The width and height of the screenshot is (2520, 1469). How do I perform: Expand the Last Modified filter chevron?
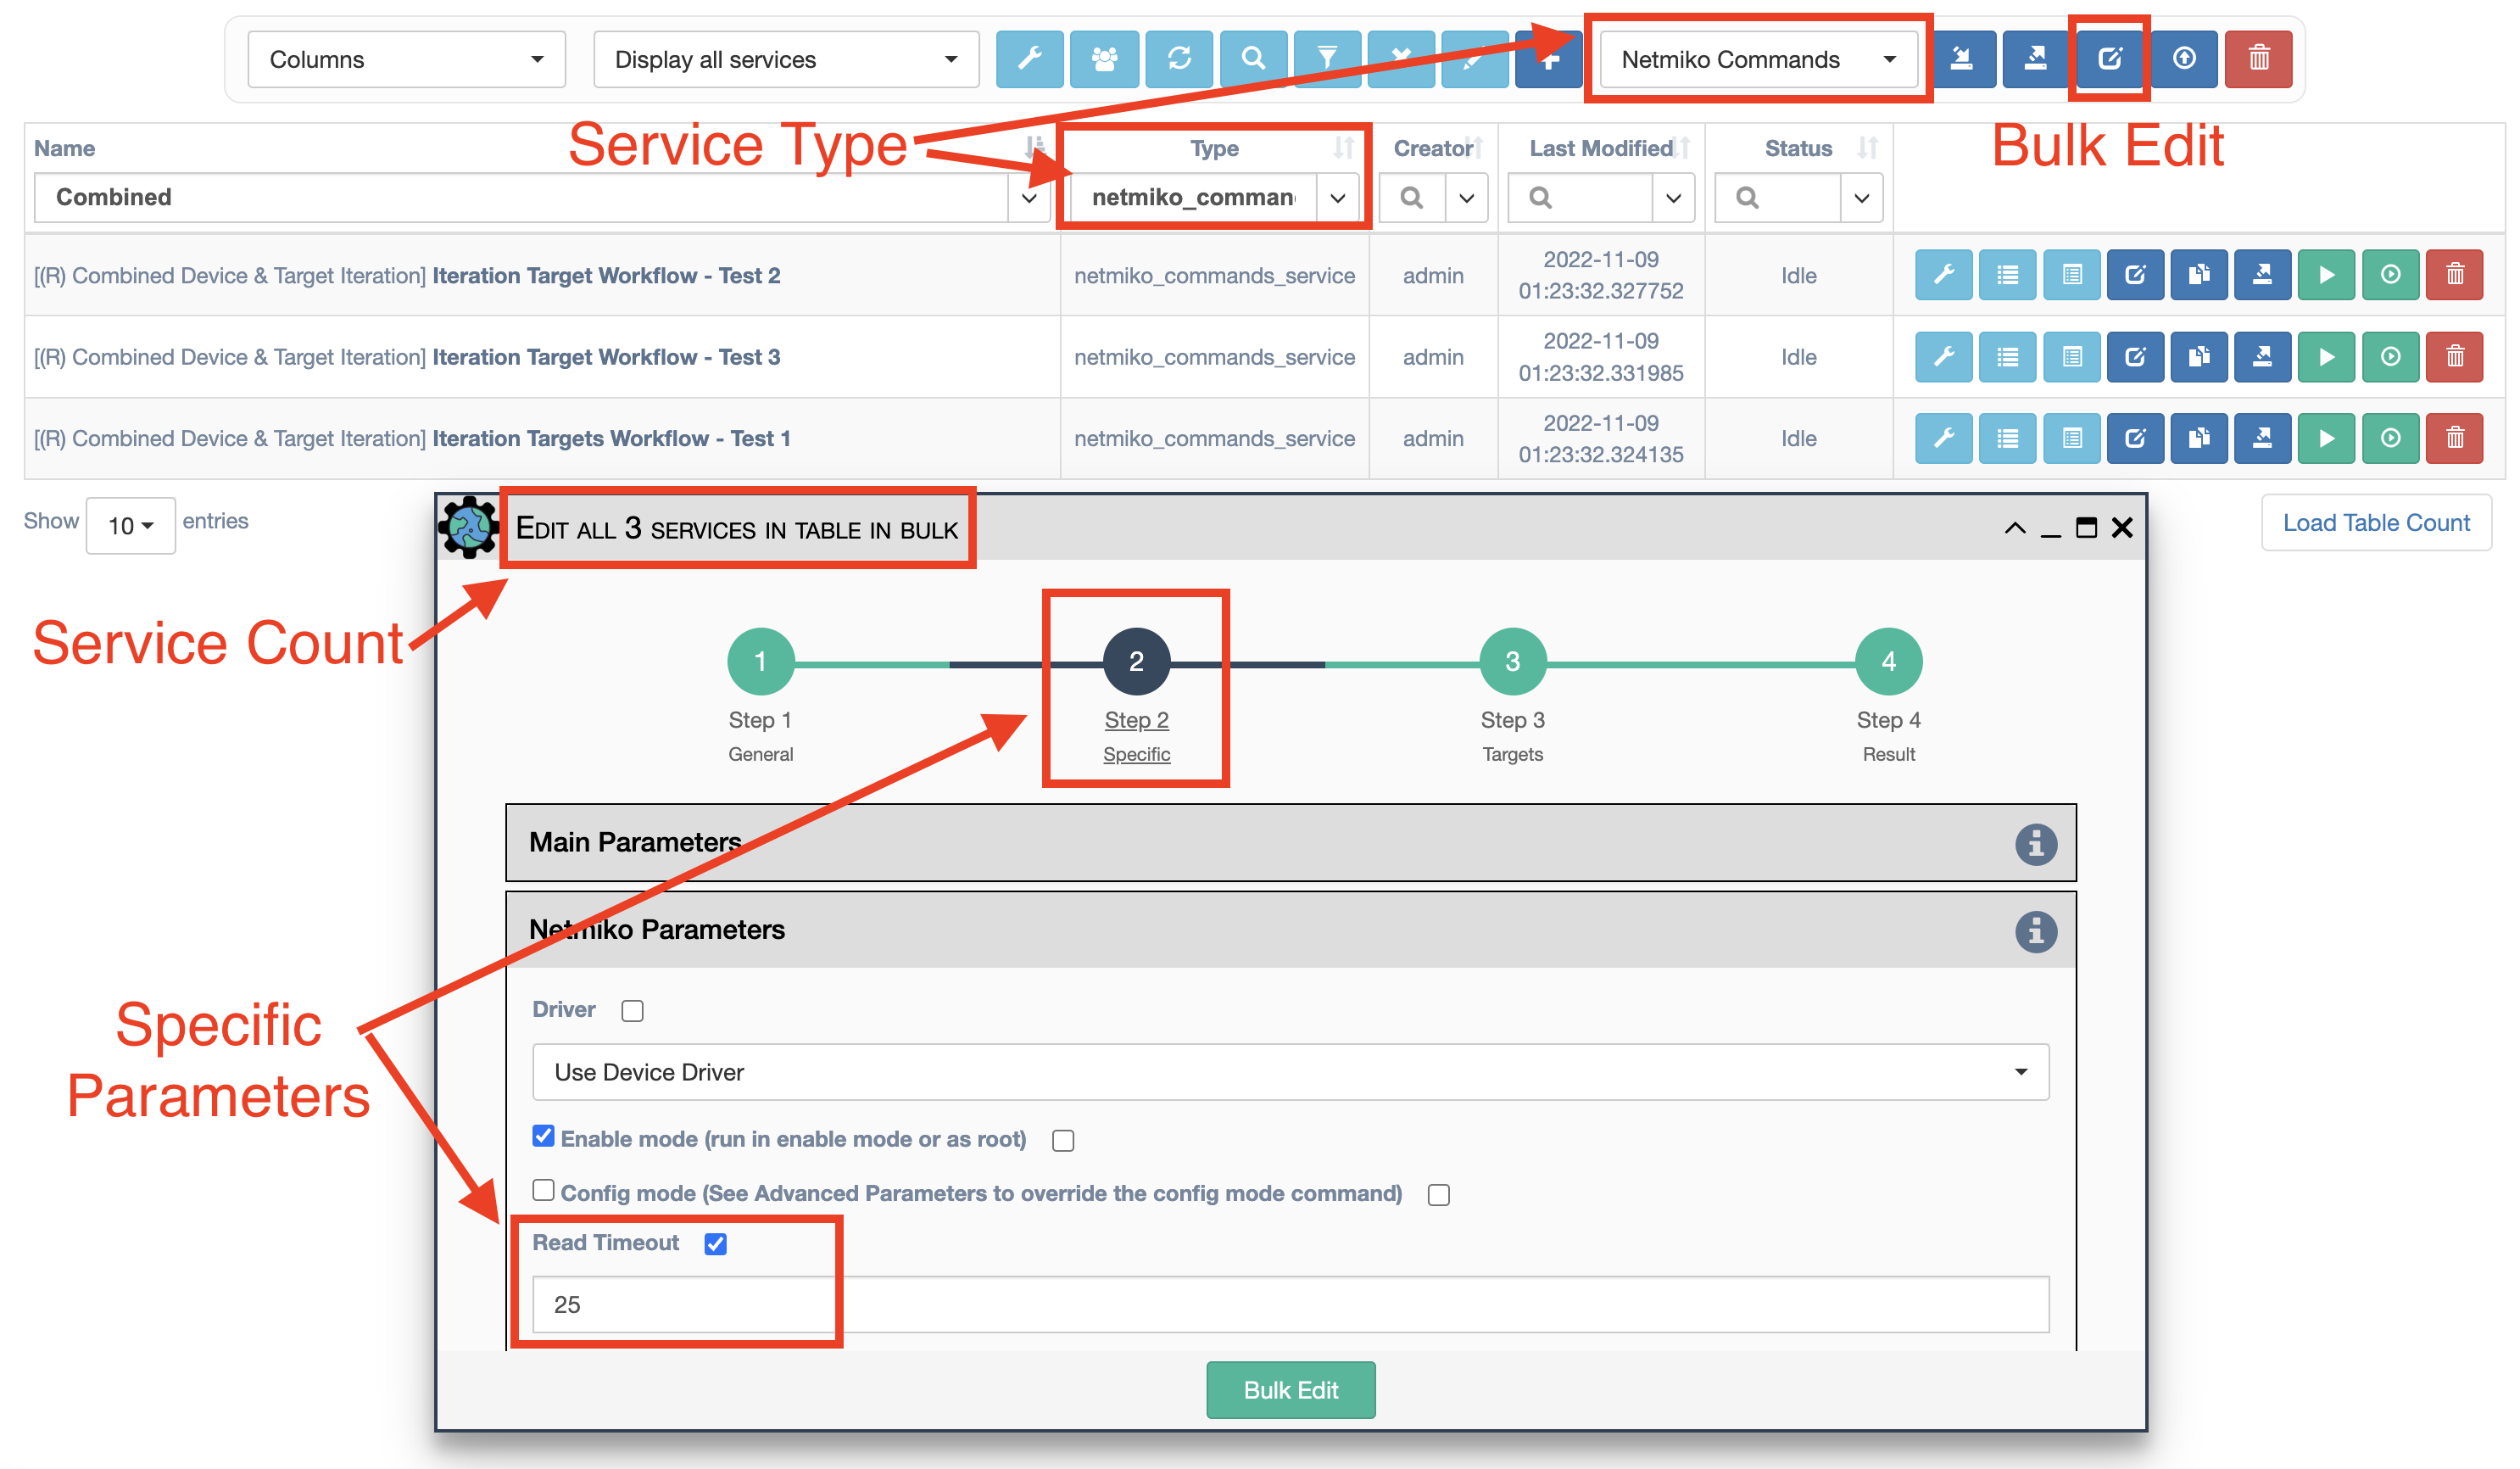click(x=1673, y=198)
